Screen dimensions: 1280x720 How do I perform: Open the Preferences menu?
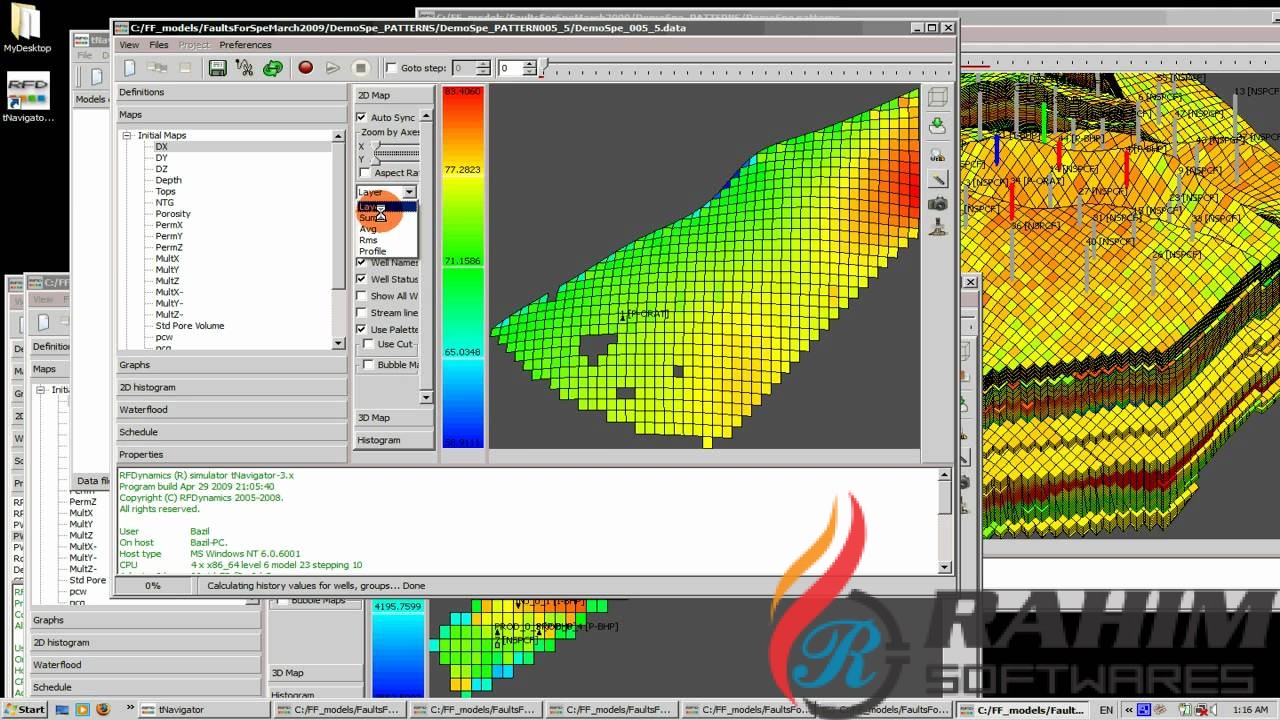pyautogui.click(x=245, y=45)
